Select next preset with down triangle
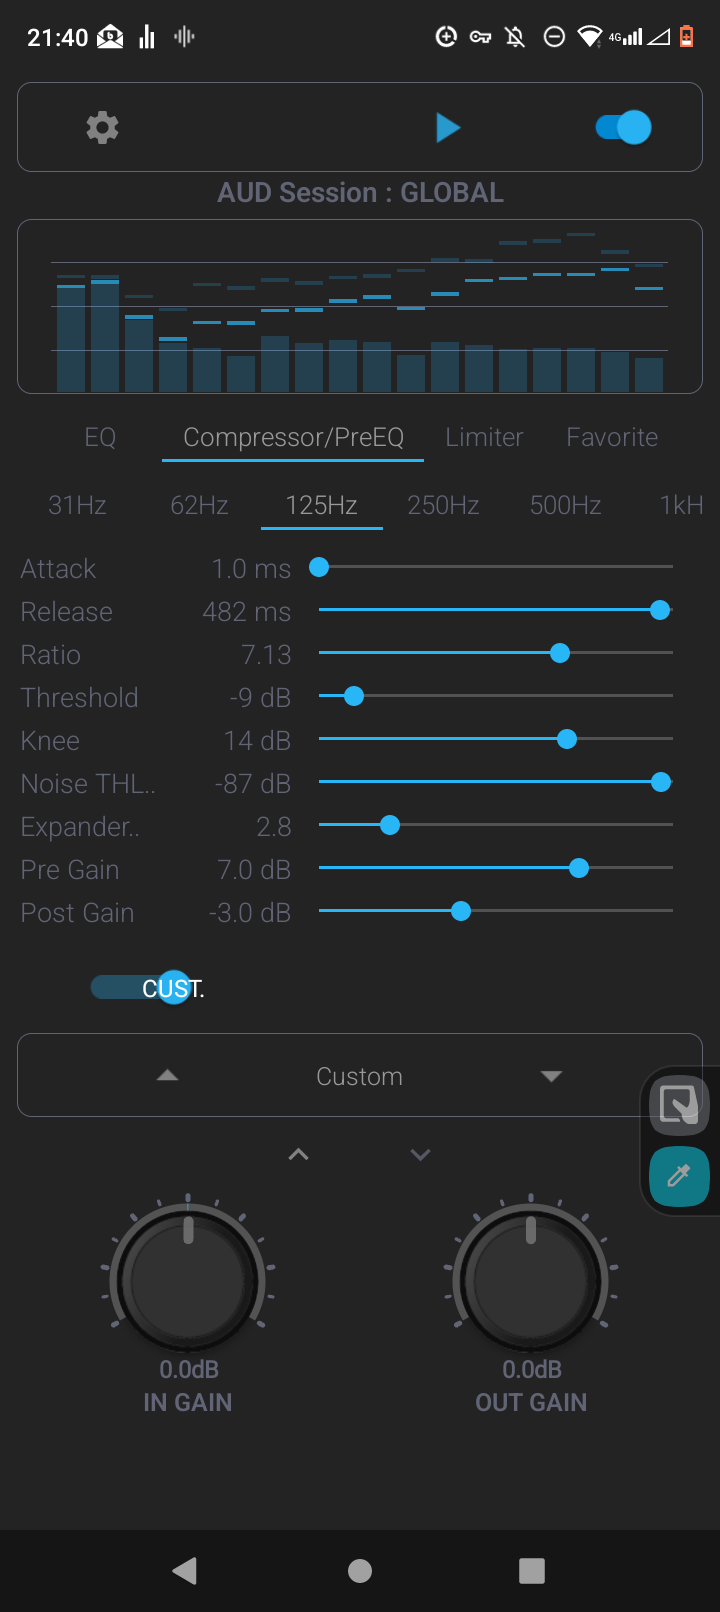This screenshot has width=720, height=1612. pyautogui.click(x=551, y=1076)
